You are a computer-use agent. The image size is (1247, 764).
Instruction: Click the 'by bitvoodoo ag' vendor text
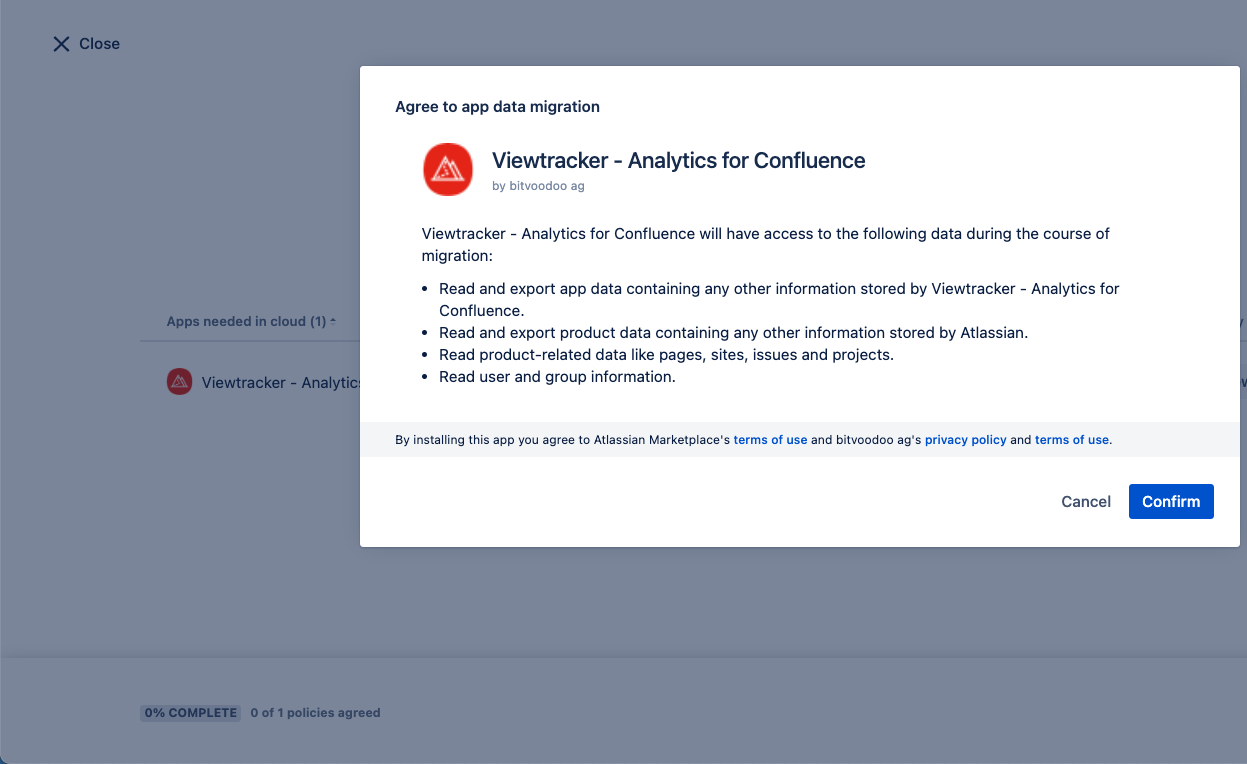(538, 186)
